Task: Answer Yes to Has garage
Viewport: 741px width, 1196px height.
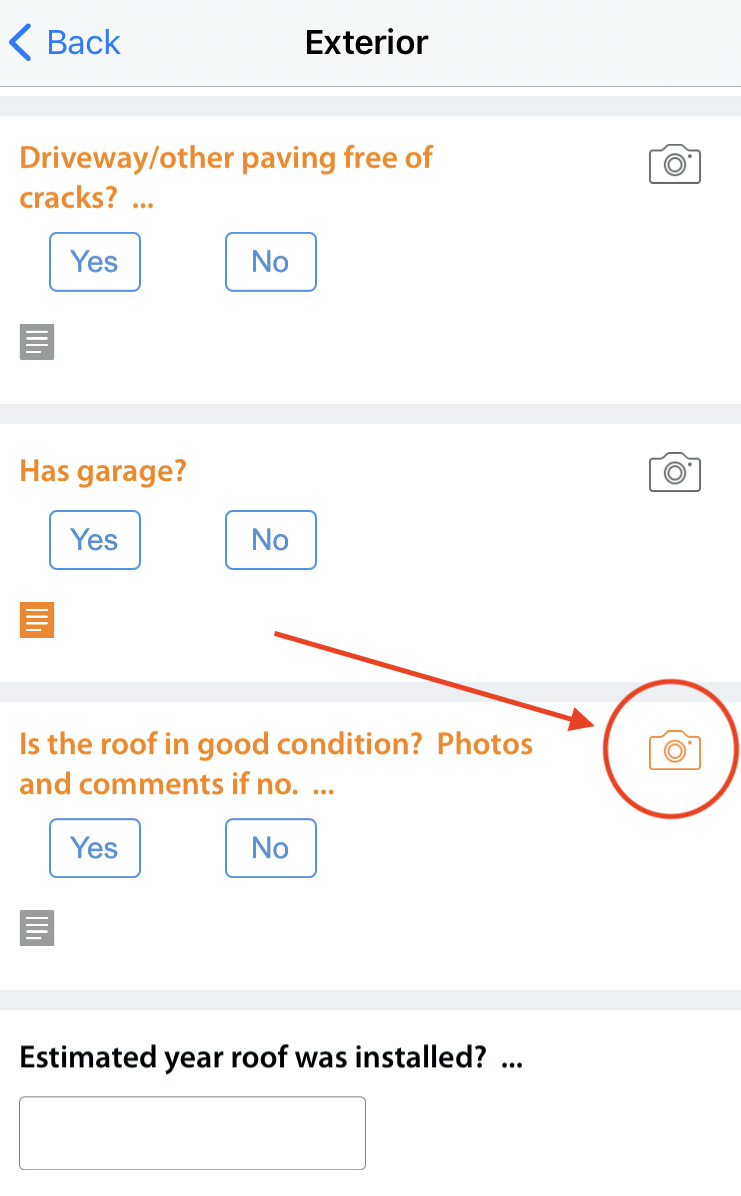Action: 95,540
